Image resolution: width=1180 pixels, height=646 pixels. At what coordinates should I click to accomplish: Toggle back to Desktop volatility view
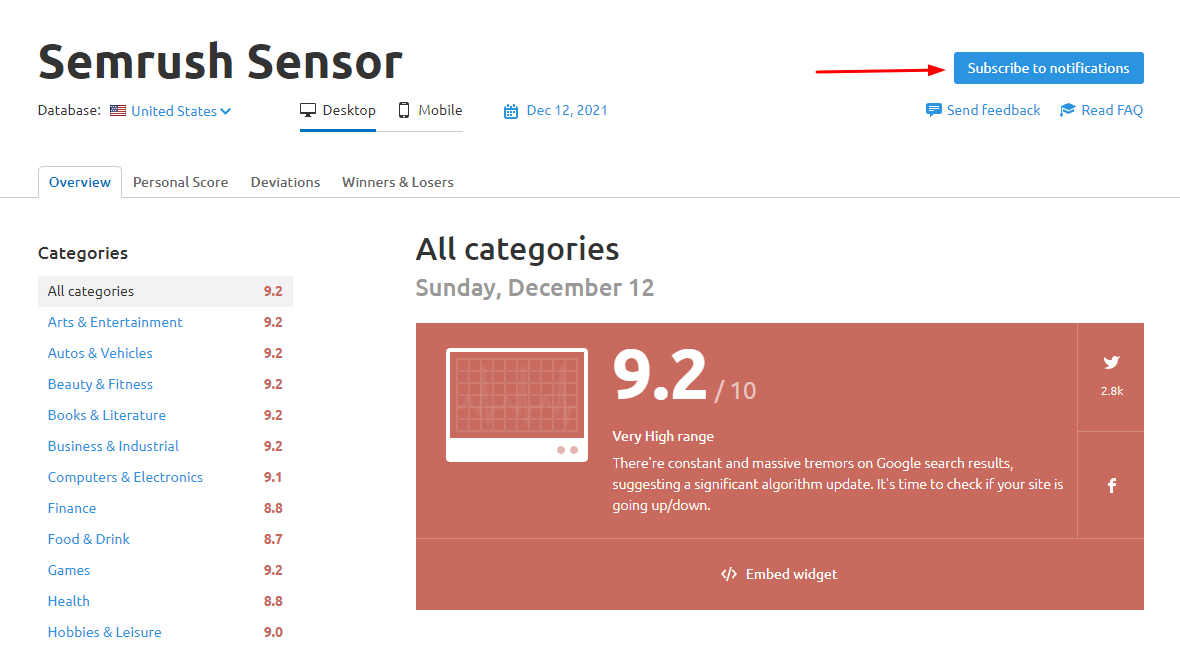(x=338, y=110)
